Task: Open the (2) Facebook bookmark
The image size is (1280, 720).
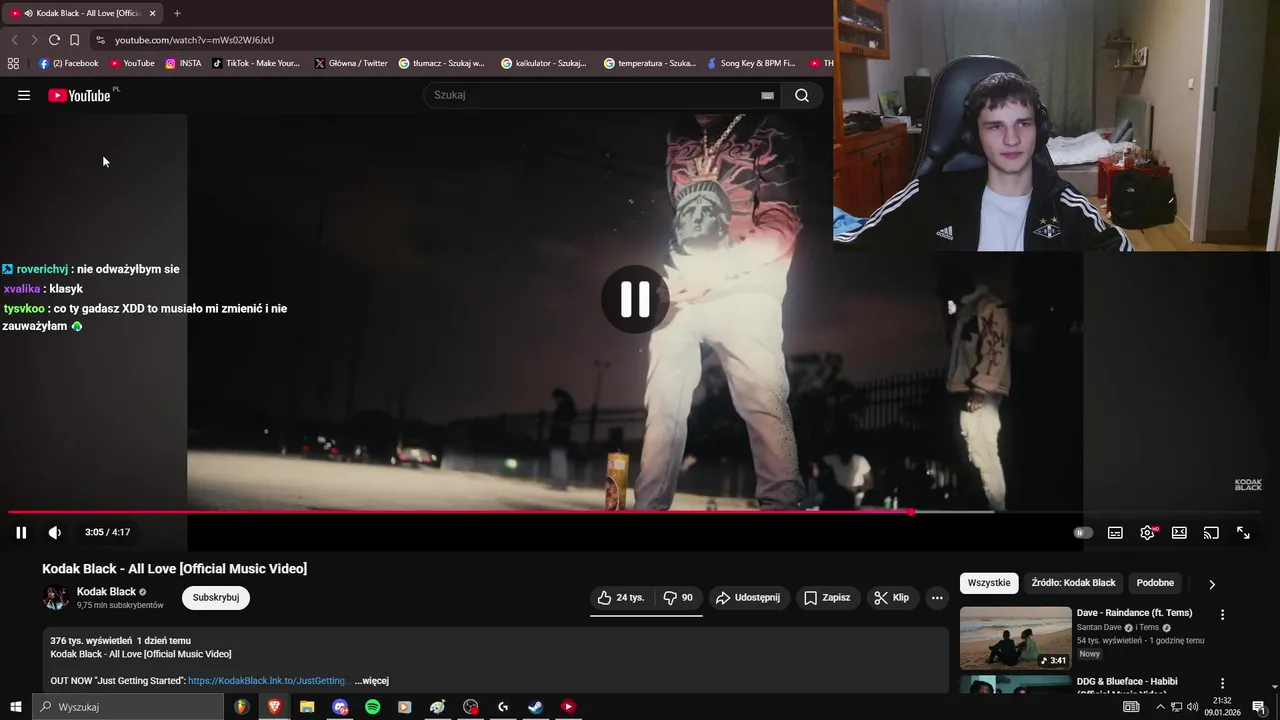Action: pyautogui.click(x=69, y=63)
